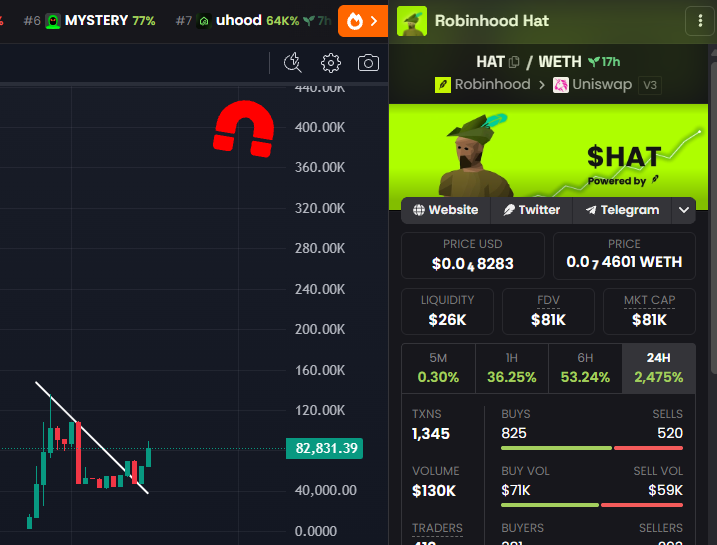Image resolution: width=717 pixels, height=545 pixels.
Task: Click the right panel scrollbar
Action: 714,219
